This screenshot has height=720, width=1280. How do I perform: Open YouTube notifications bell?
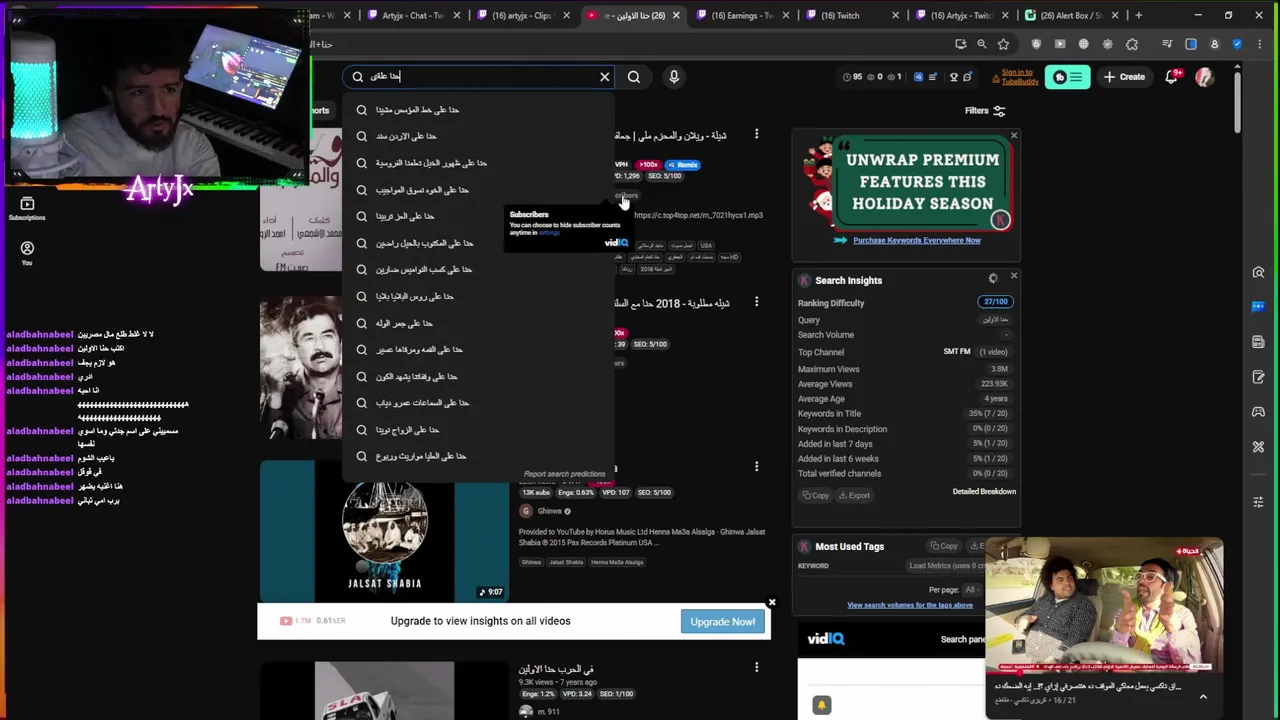1173,77
